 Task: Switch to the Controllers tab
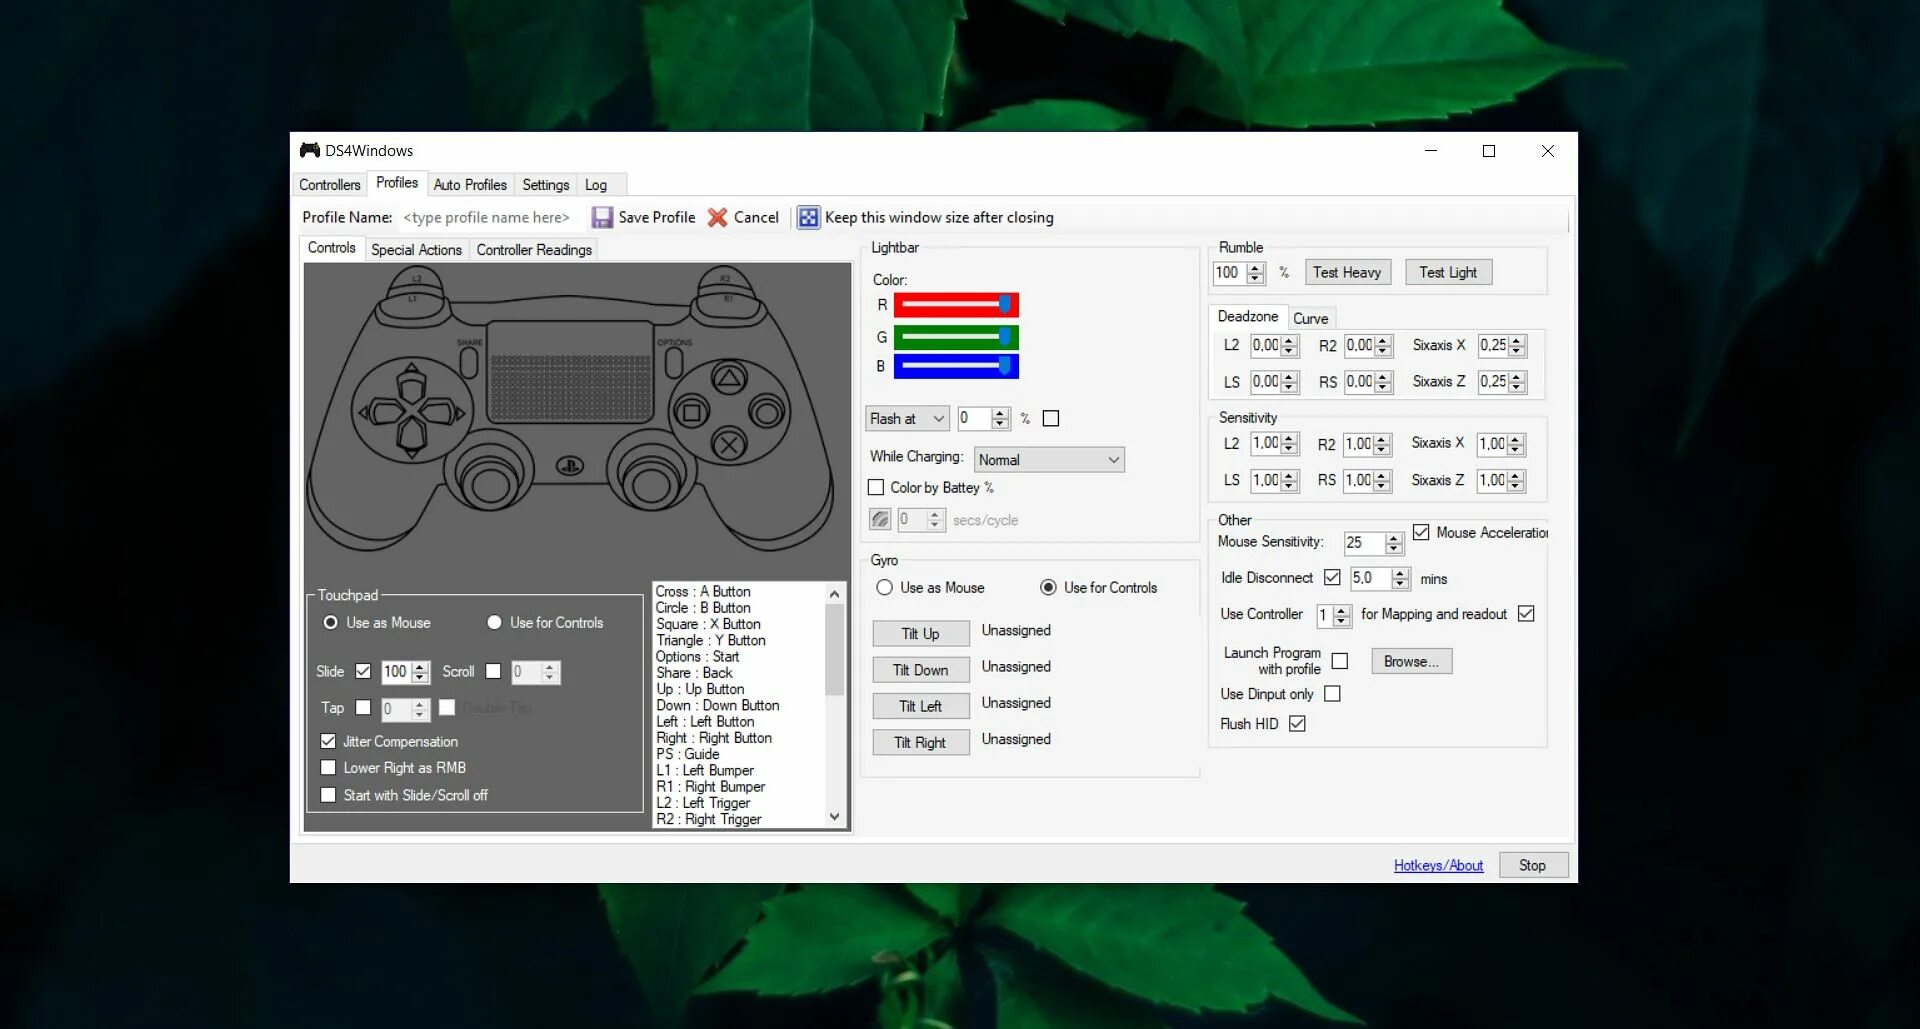(330, 185)
